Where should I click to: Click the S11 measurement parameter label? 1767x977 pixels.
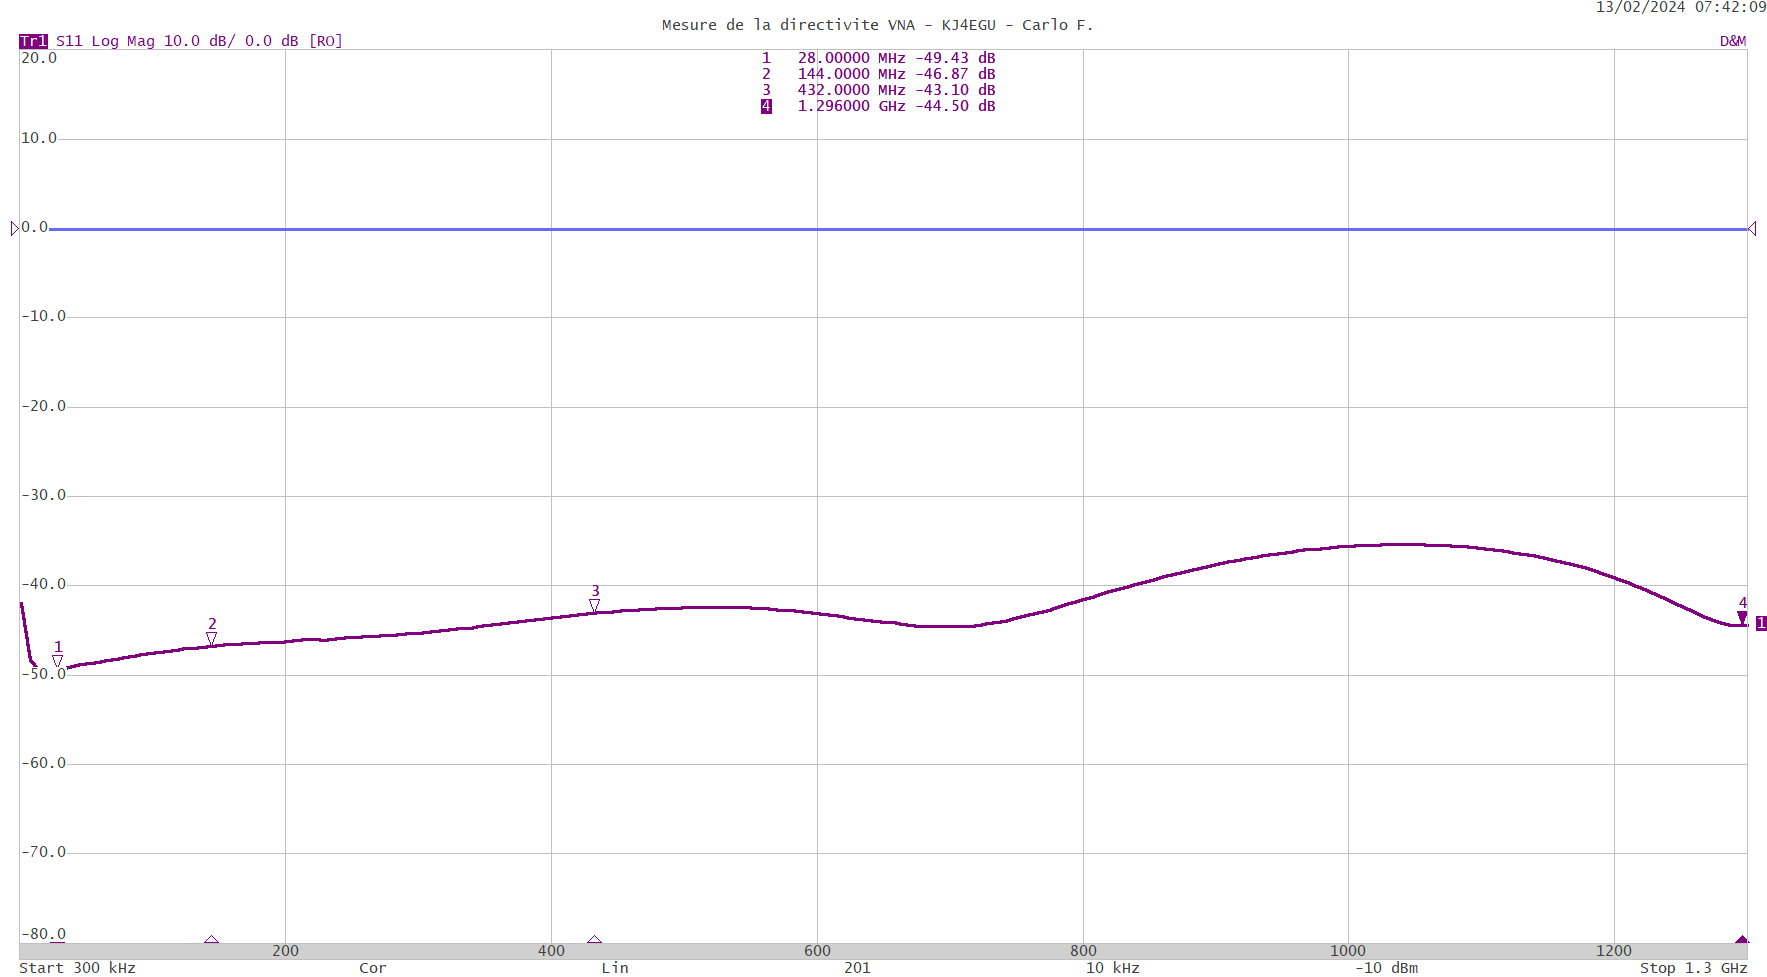tap(69, 41)
